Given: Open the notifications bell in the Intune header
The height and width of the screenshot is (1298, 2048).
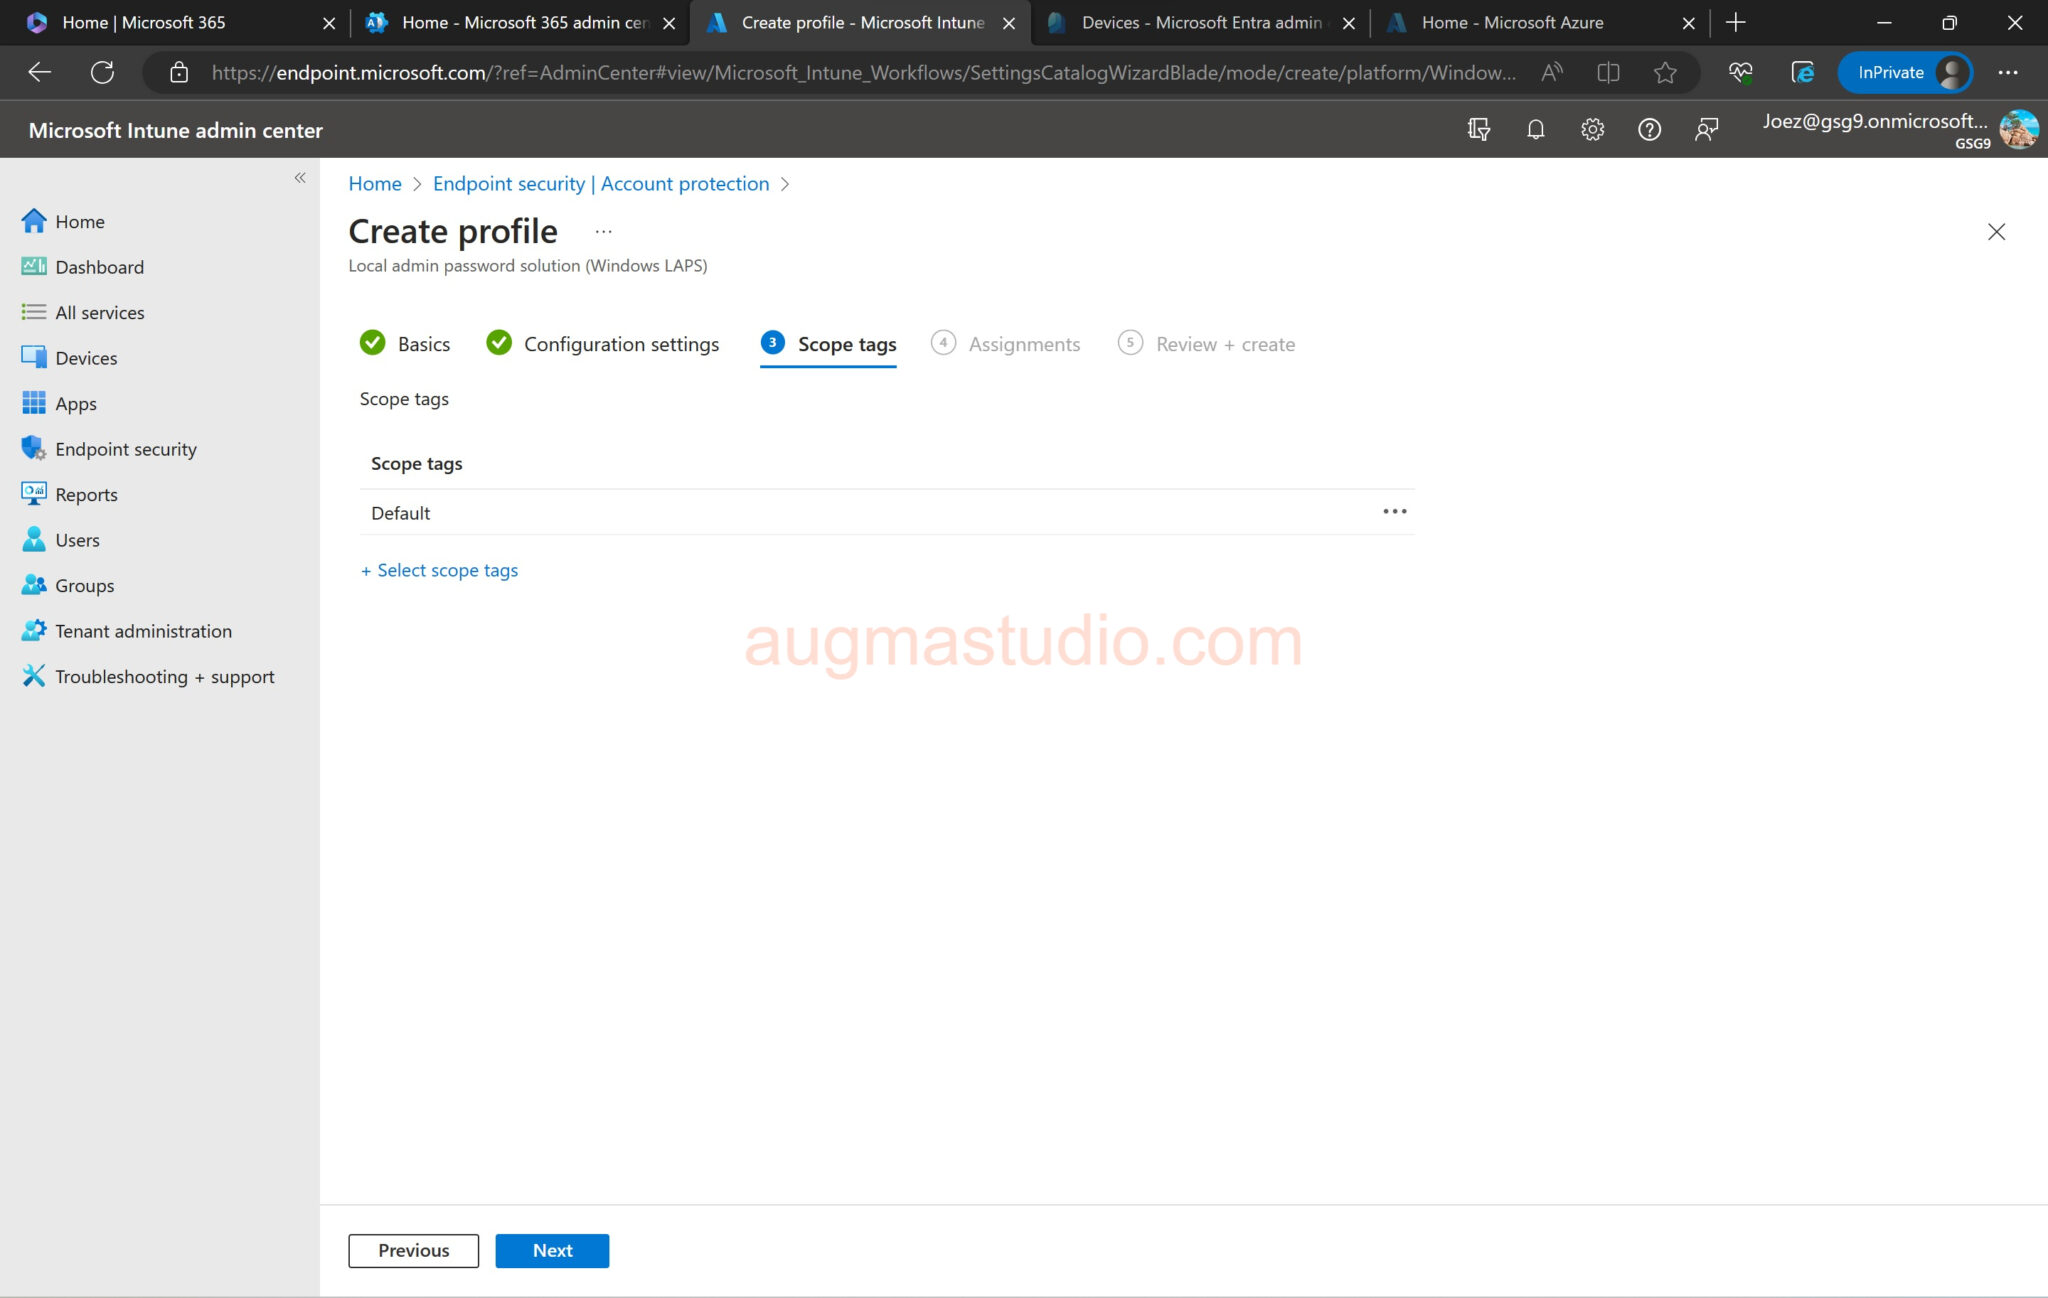Looking at the screenshot, I should [x=1536, y=129].
